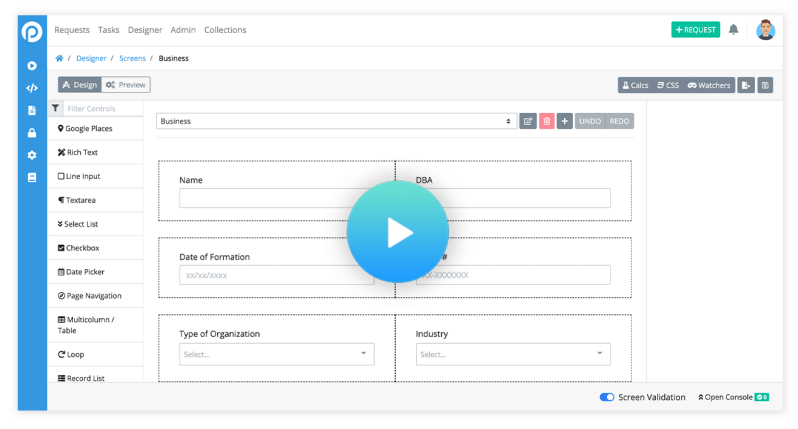Open the Requests menu
This screenshot has width=798, height=429.
(72, 30)
